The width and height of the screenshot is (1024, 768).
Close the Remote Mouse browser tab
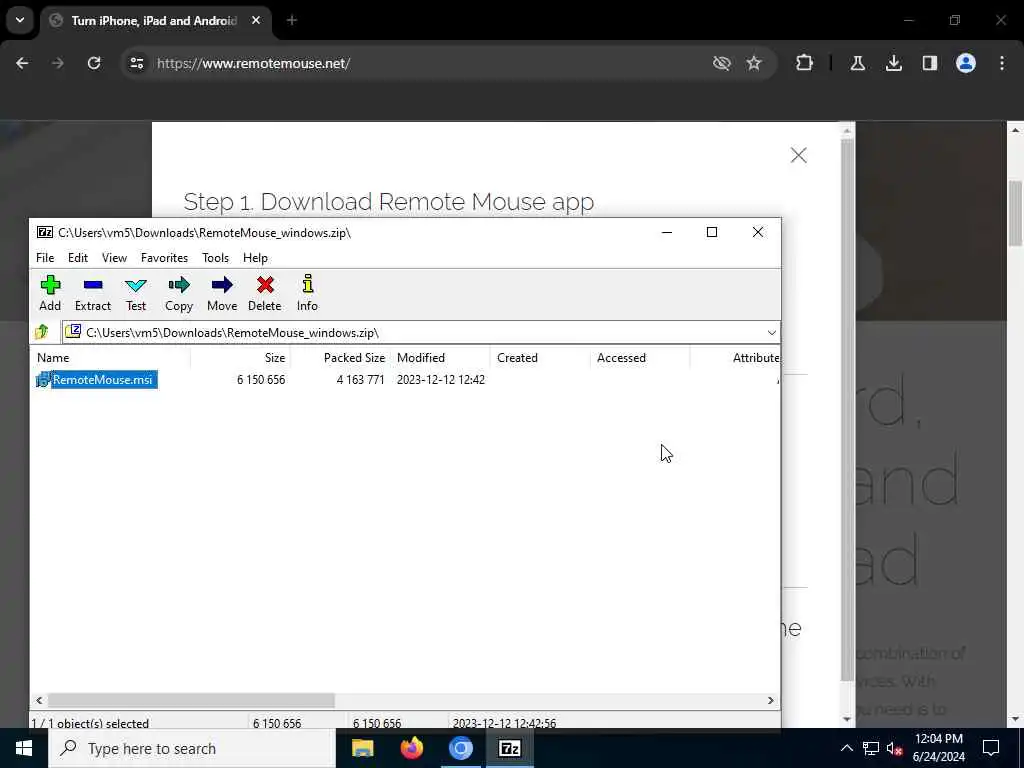256,21
